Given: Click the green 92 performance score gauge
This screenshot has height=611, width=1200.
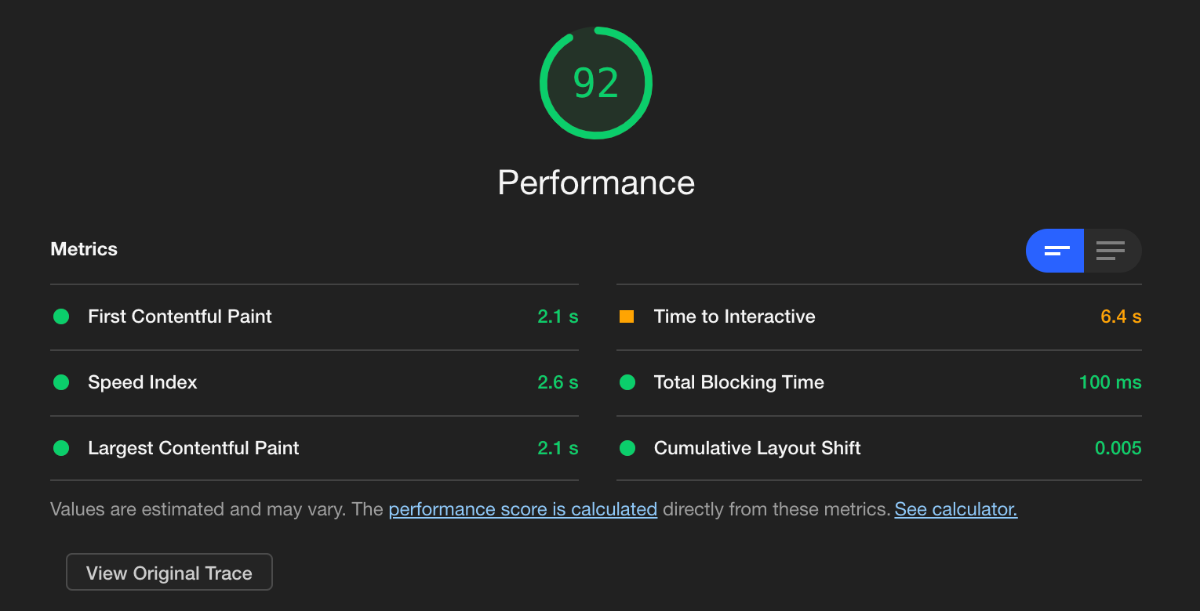Looking at the screenshot, I should point(596,83).
